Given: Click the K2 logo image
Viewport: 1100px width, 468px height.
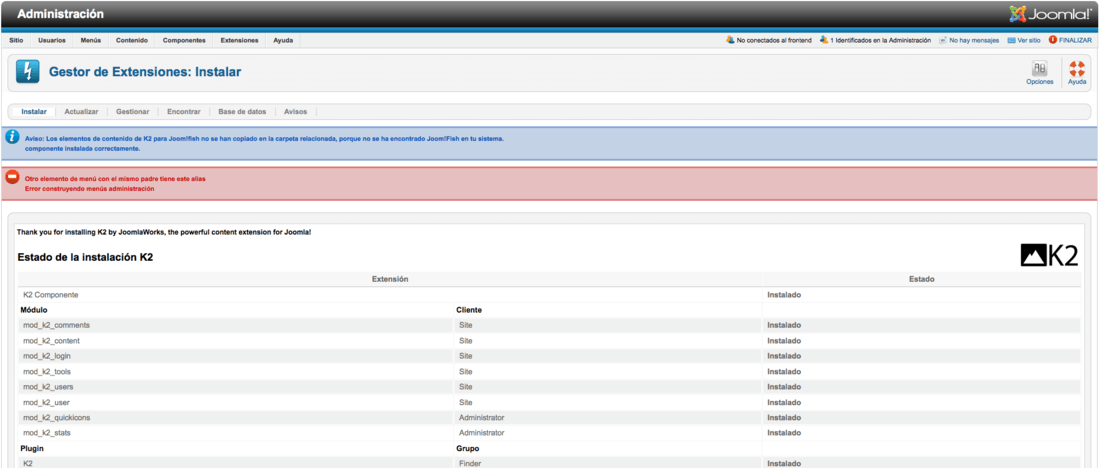Looking at the screenshot, I should (x=1049, y=255).
